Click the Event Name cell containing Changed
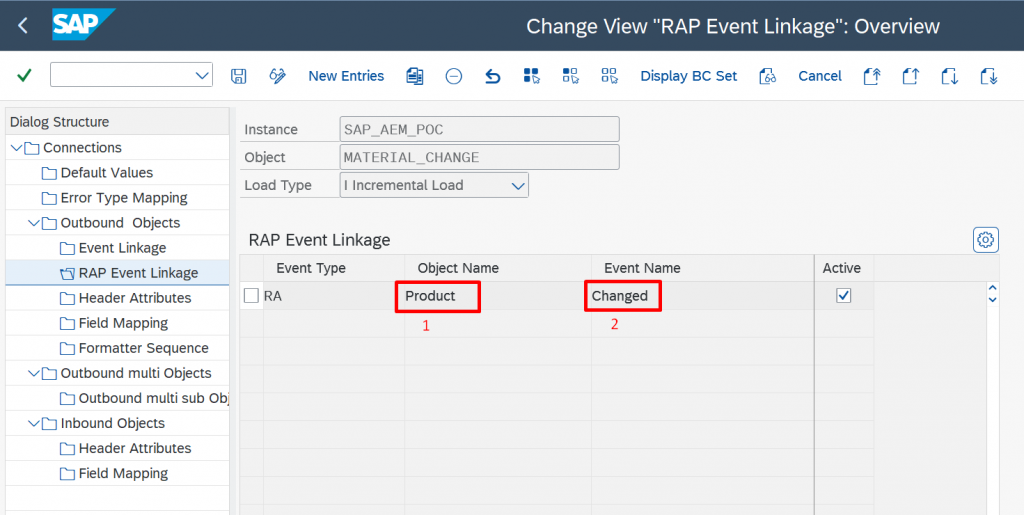This screenshot has width=1024, height=515. tap(620, 296)
